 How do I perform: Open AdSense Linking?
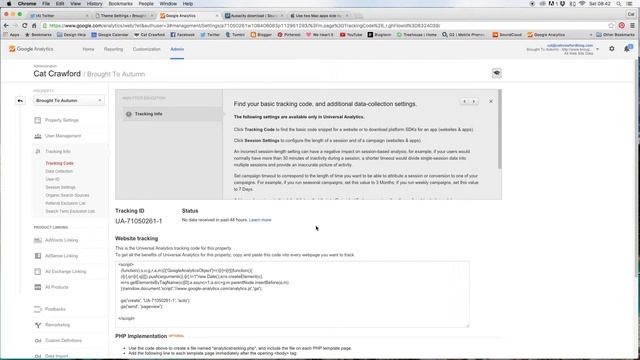[x=61, y=256]
